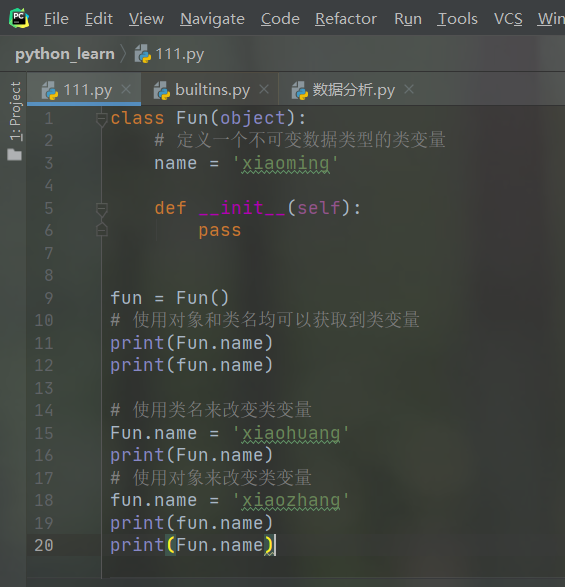Open the Run menu
The image size is (565, 587).
click(408, 19)
